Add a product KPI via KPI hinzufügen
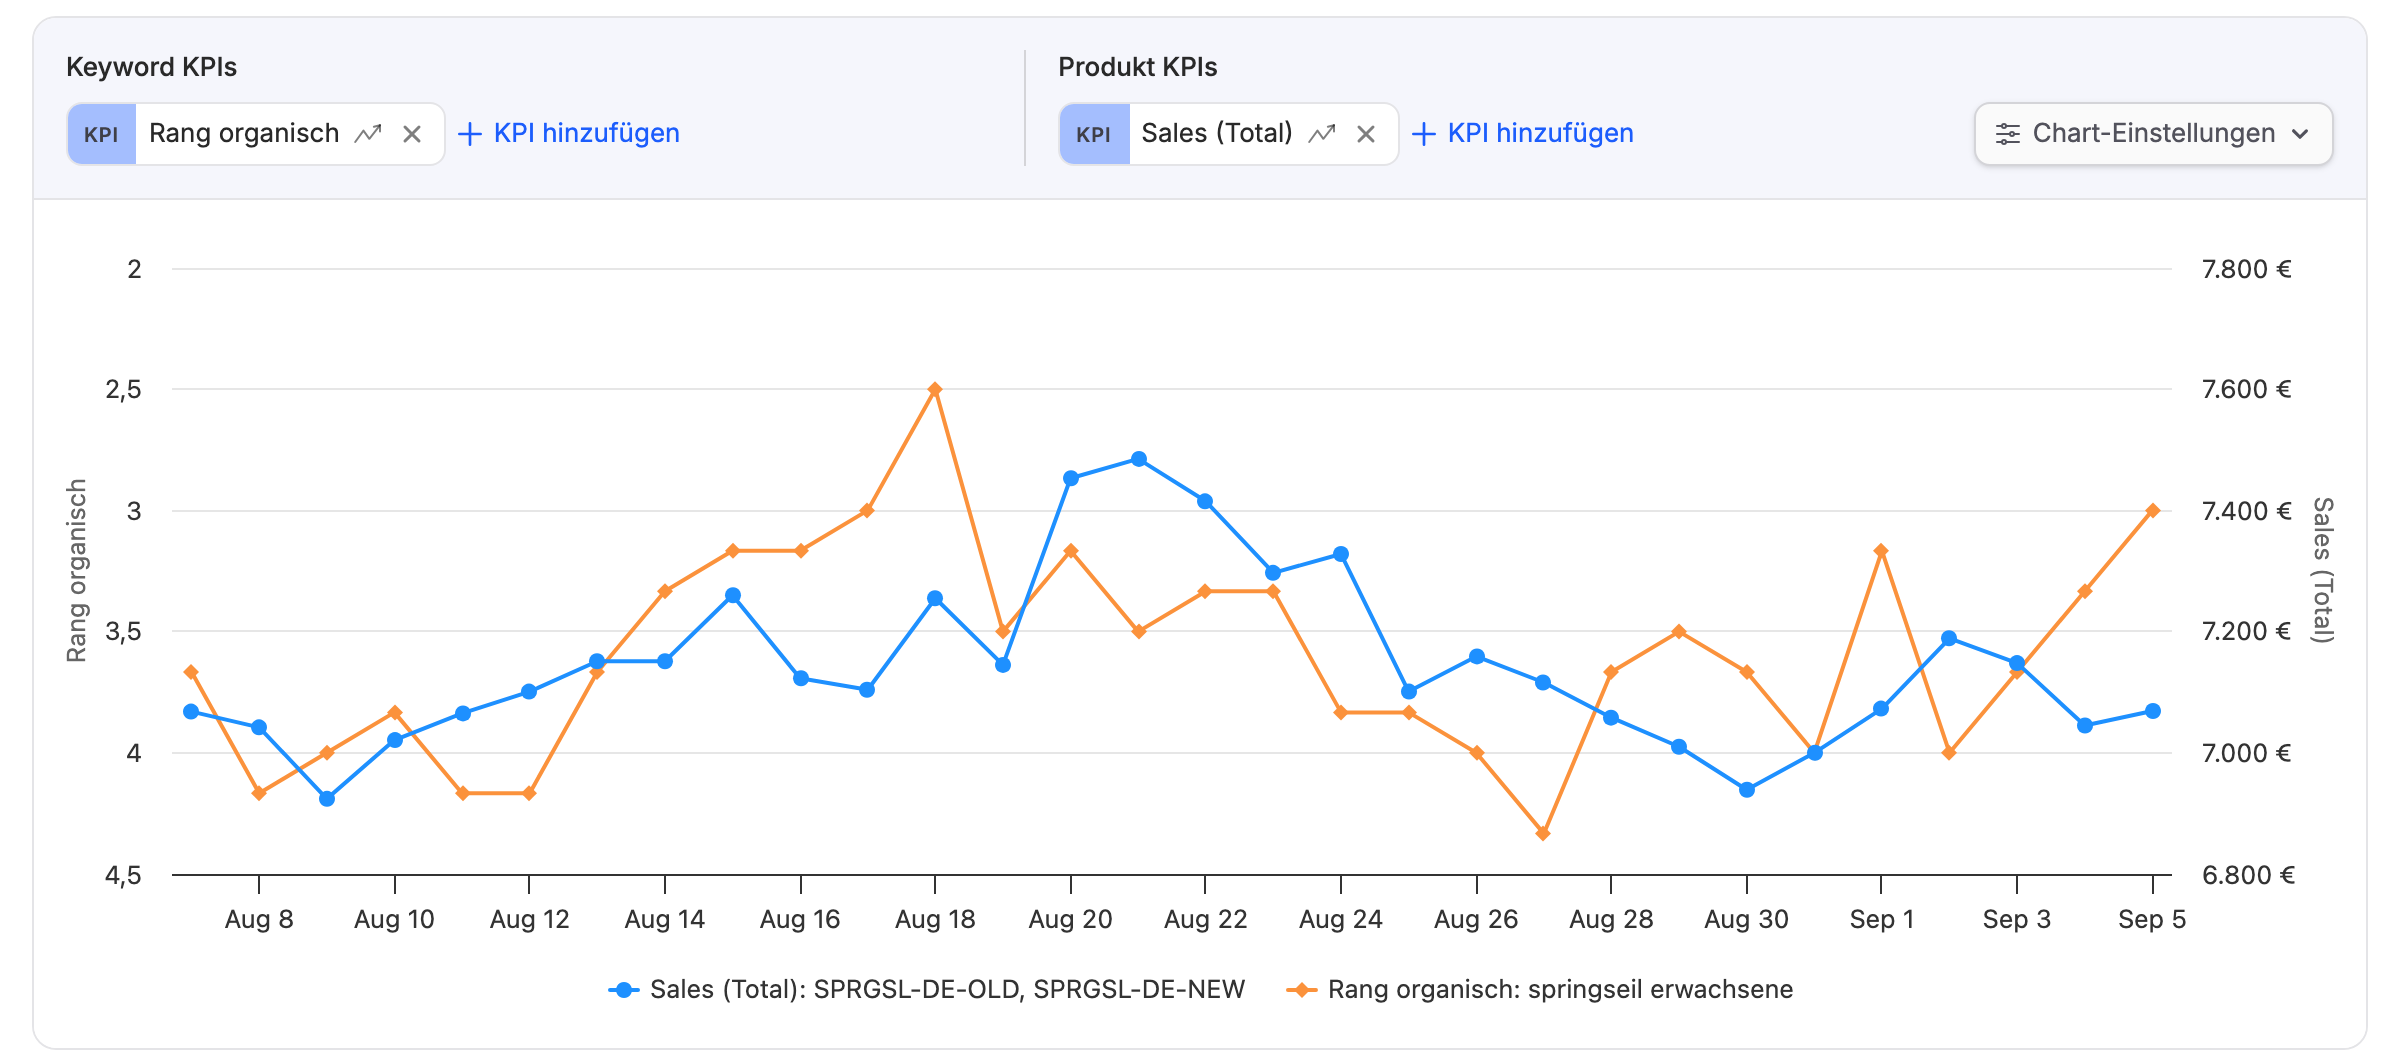 point(1522,133)
